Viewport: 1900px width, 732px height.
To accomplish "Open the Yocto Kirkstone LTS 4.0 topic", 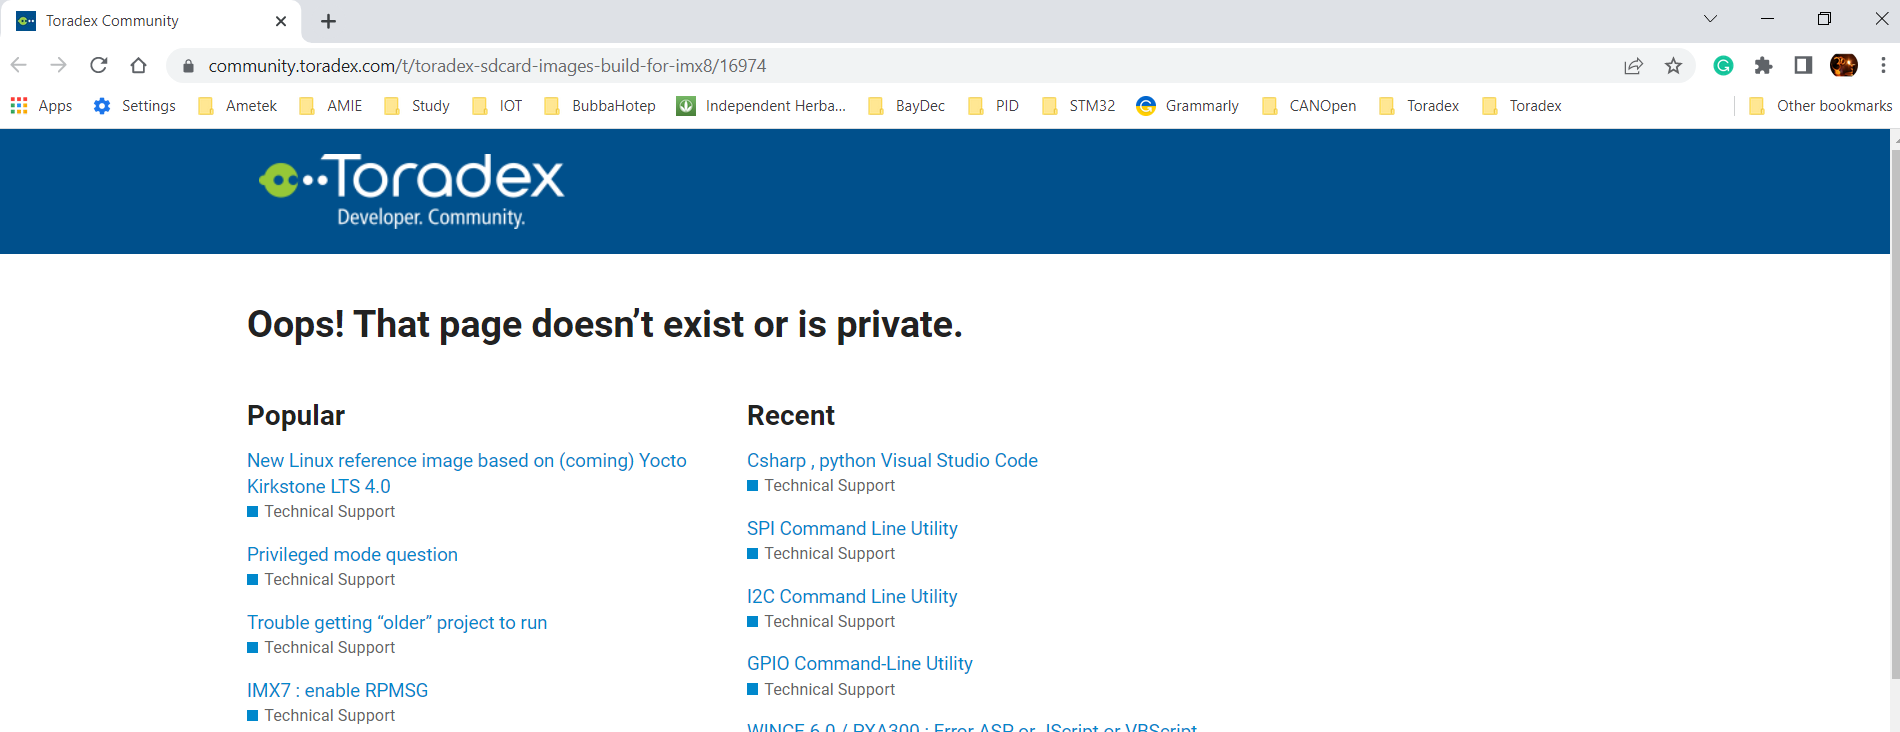I will [467, 473].
